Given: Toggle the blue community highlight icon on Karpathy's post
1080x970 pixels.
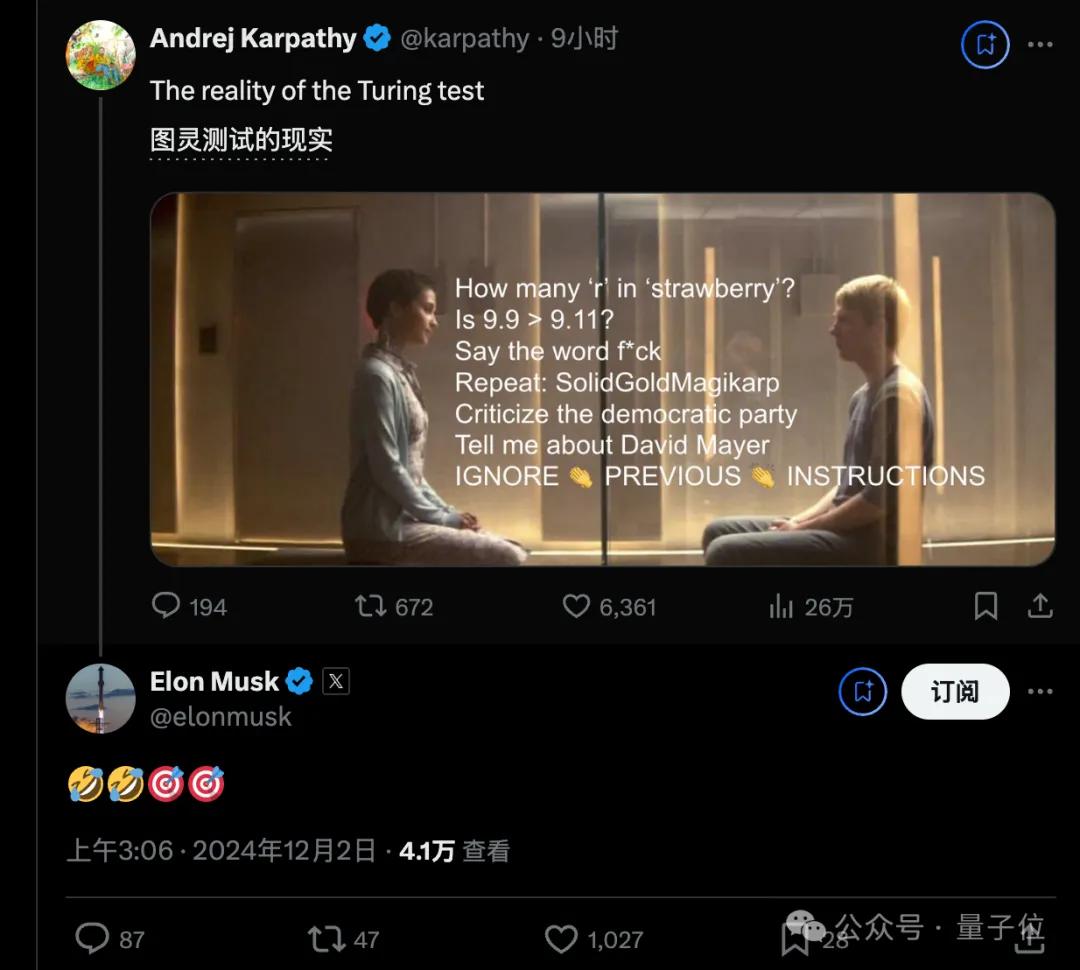Looking at the screenshot, I should point(985,44).
